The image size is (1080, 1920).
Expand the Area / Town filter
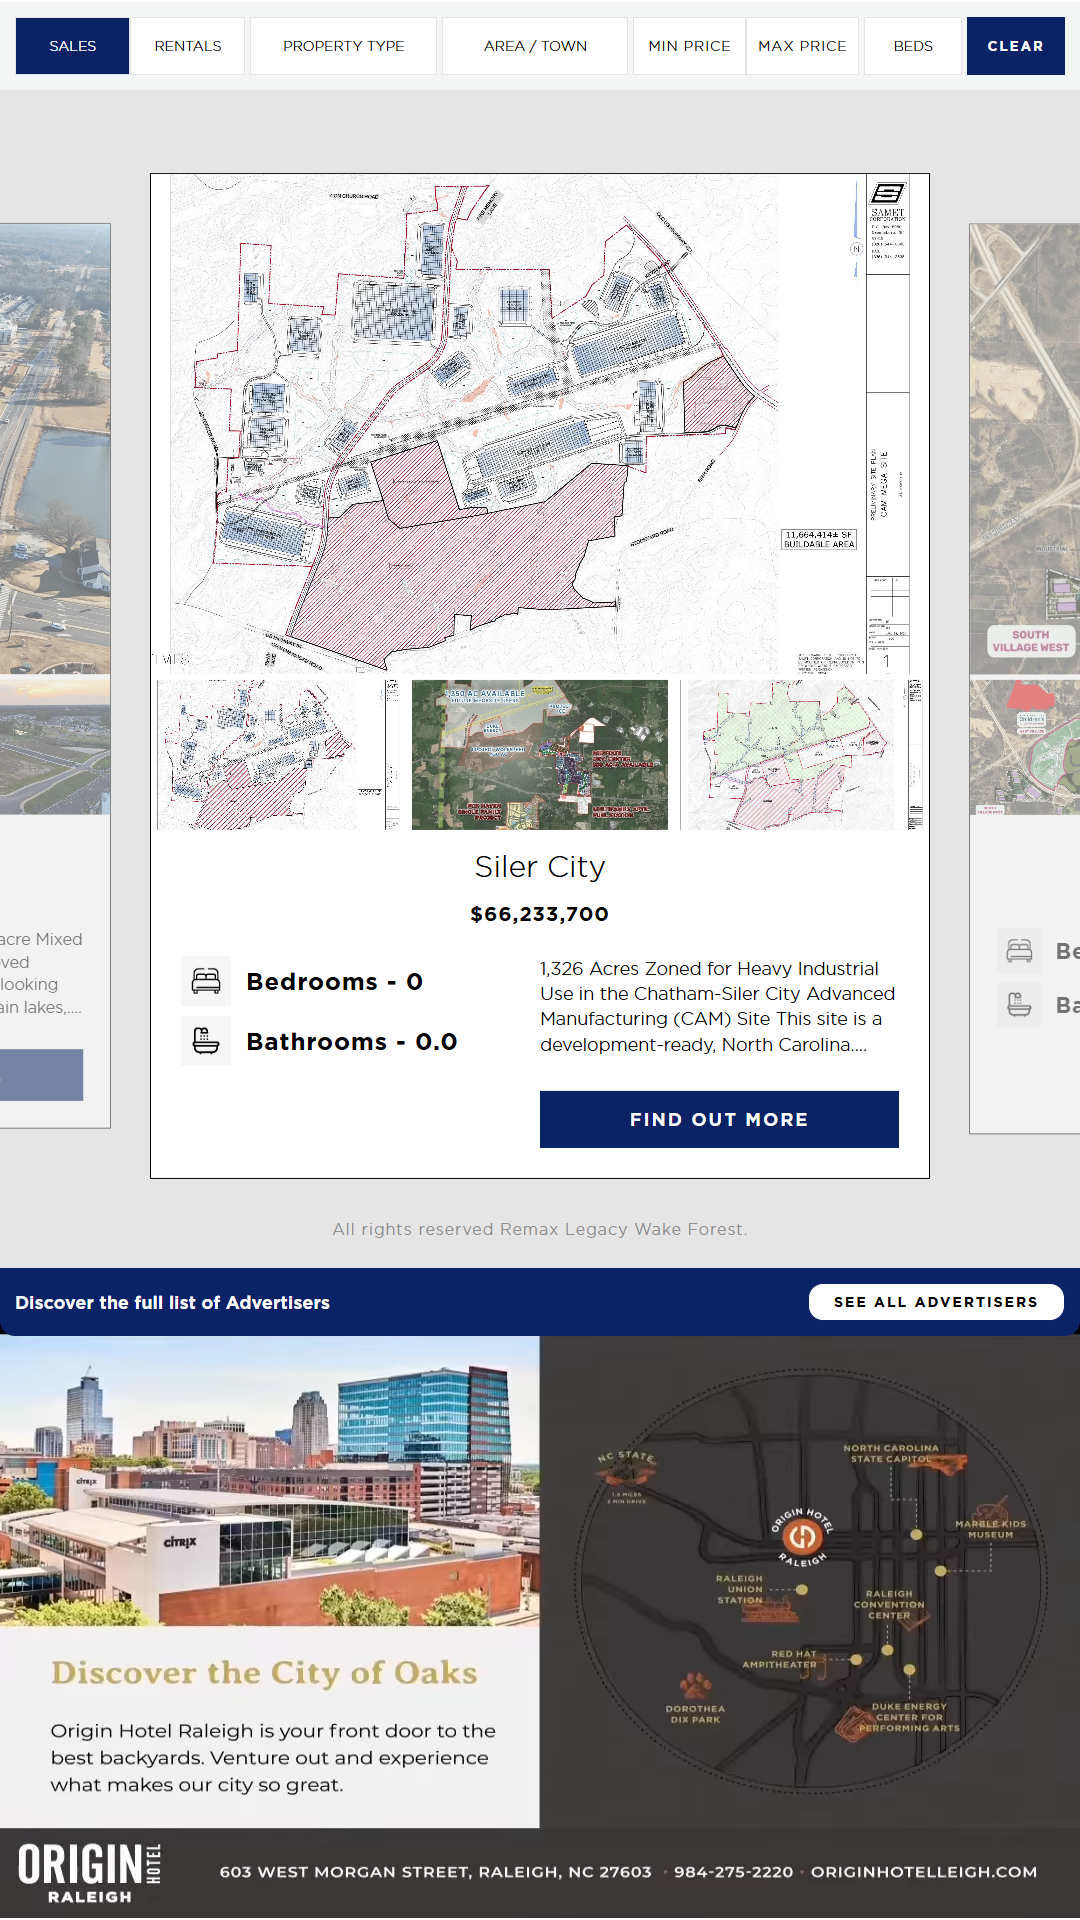click(x=535, y=46)
